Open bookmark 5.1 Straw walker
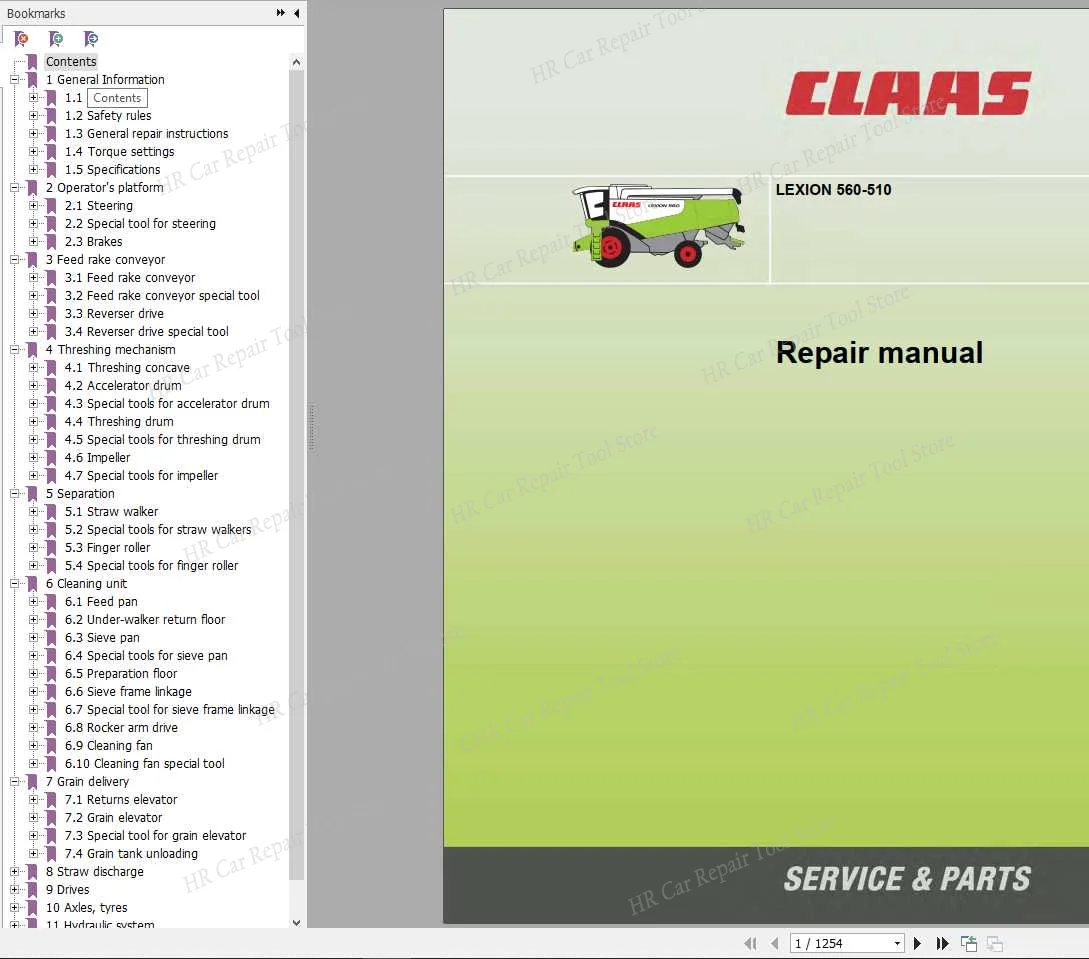This screenshot has height=959, width=1089. [x=111, y=512]
